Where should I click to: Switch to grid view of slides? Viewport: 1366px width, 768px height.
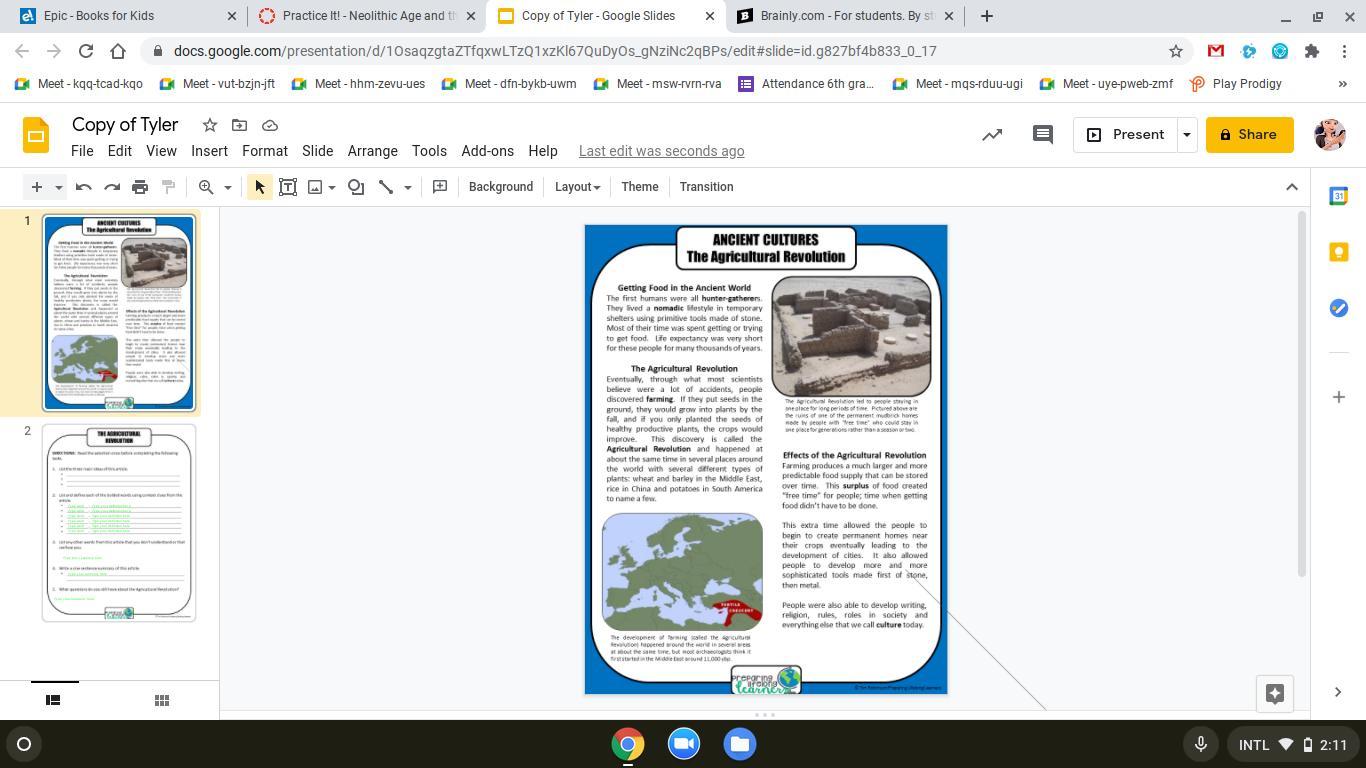click(161, 700)
